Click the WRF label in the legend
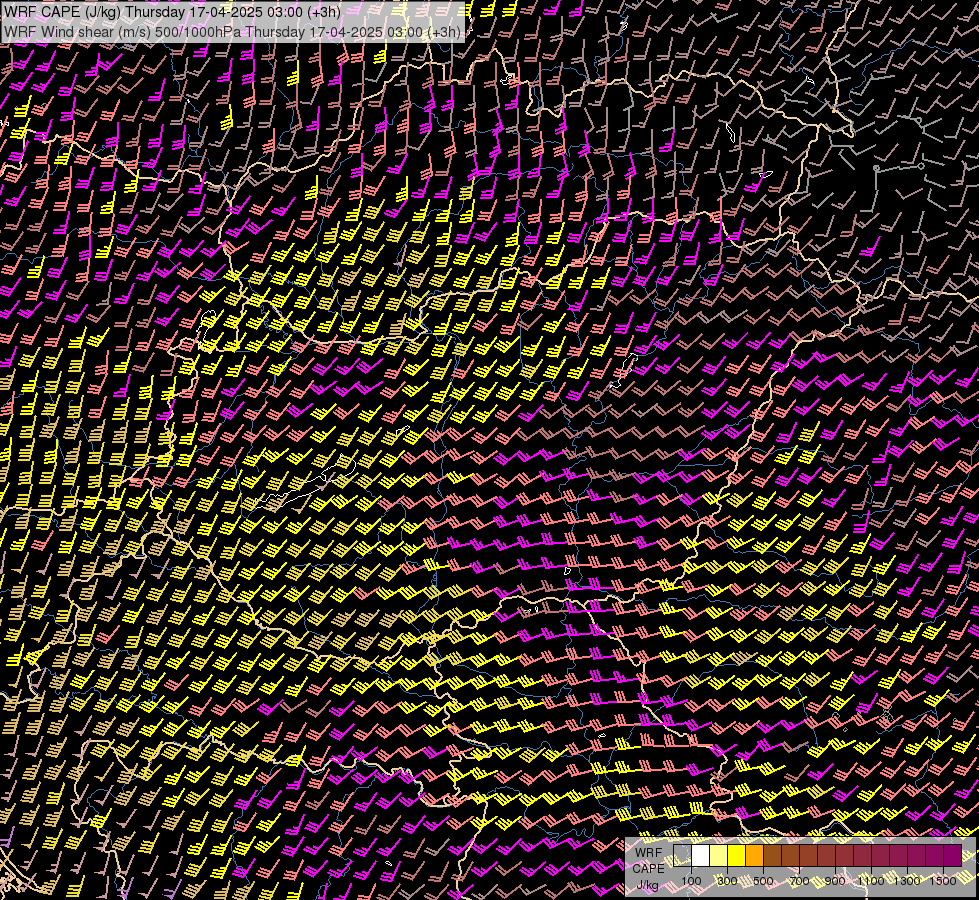Screen dimensions: 979x900 (648, 853)
